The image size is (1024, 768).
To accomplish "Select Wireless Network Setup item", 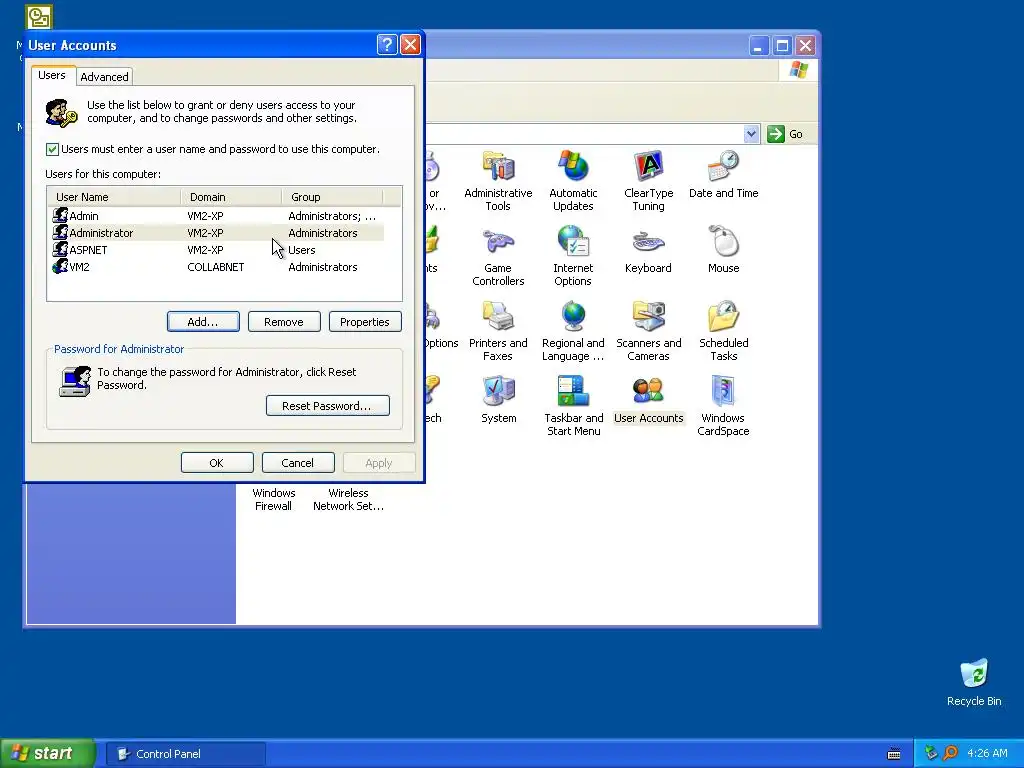I will (x=348, y=499).
